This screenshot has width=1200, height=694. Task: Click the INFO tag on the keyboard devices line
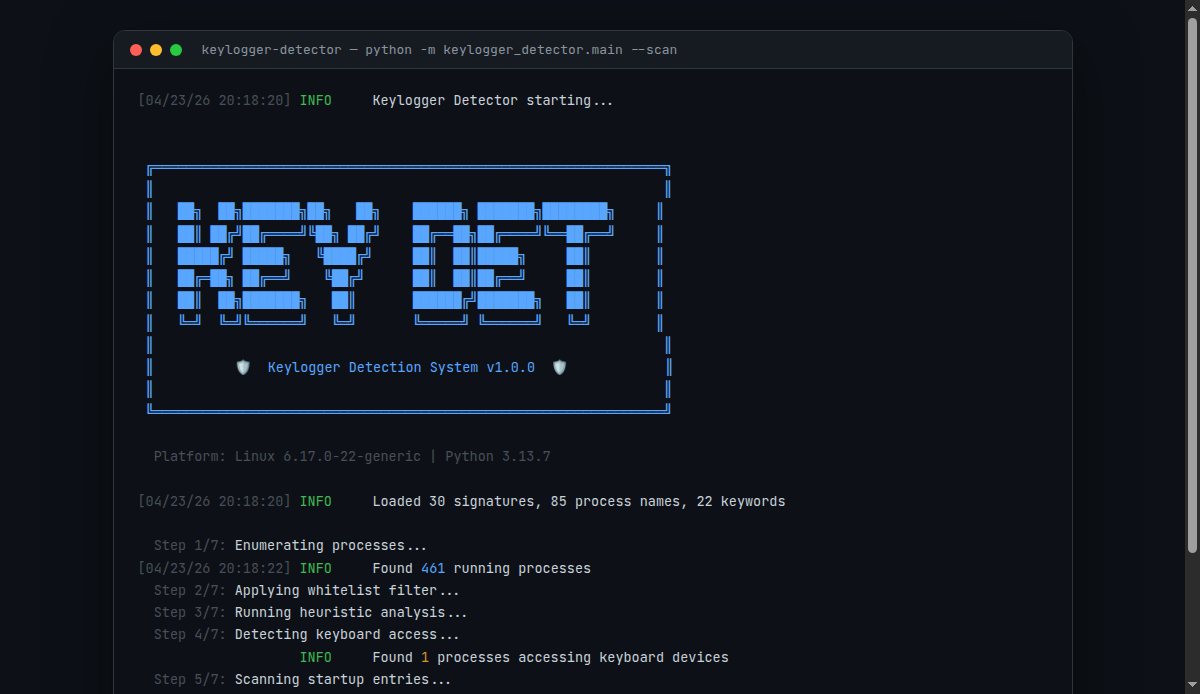(316, 657)
